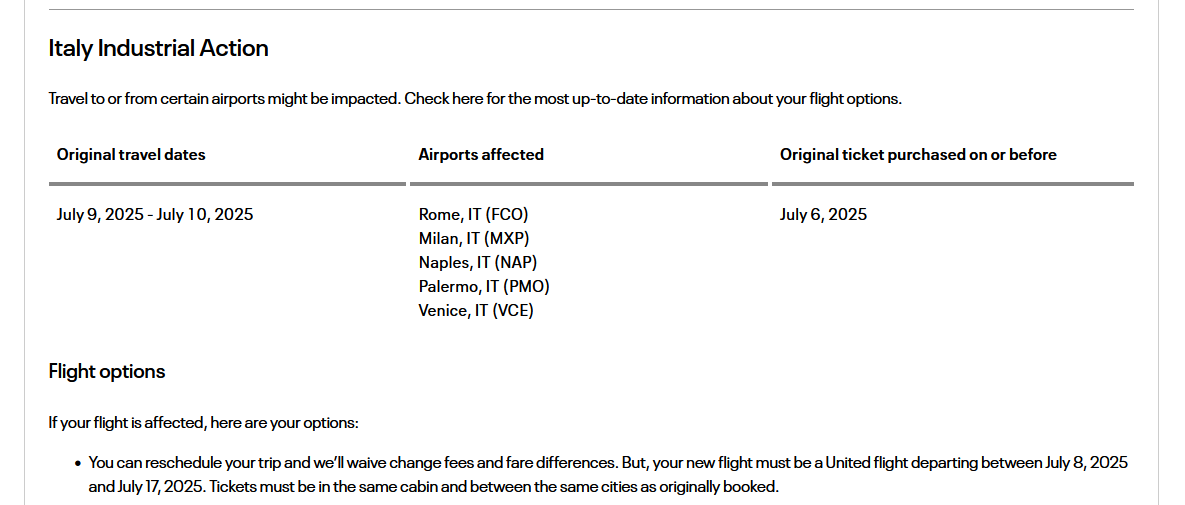The width and height of the screenshot is (1185, 505).
Task: Click the bullet point marker before 'You can reschedule'
Action: (77, 464)
